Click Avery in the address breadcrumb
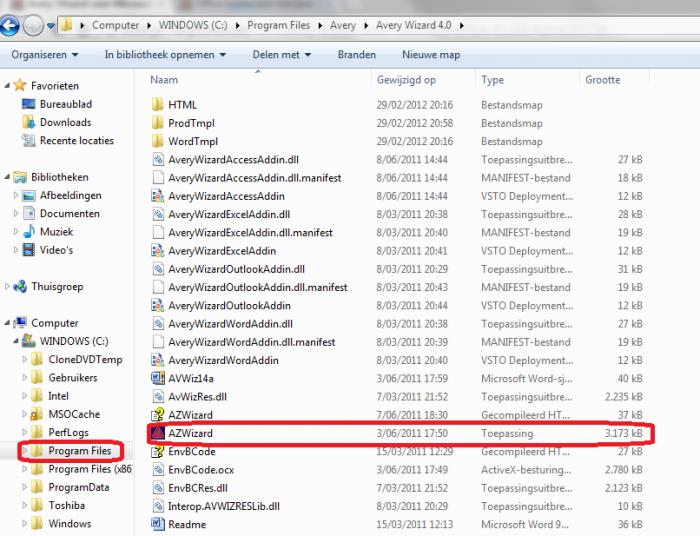Image resolution: width=700 pixels, height=536 pixels. click(x=343, y=25)
